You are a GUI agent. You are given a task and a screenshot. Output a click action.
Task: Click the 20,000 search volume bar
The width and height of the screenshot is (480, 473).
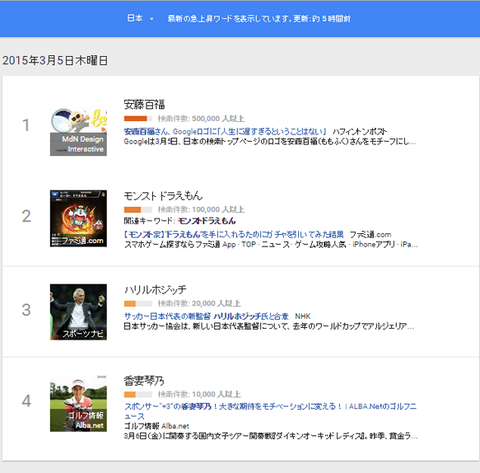point(138,304)
